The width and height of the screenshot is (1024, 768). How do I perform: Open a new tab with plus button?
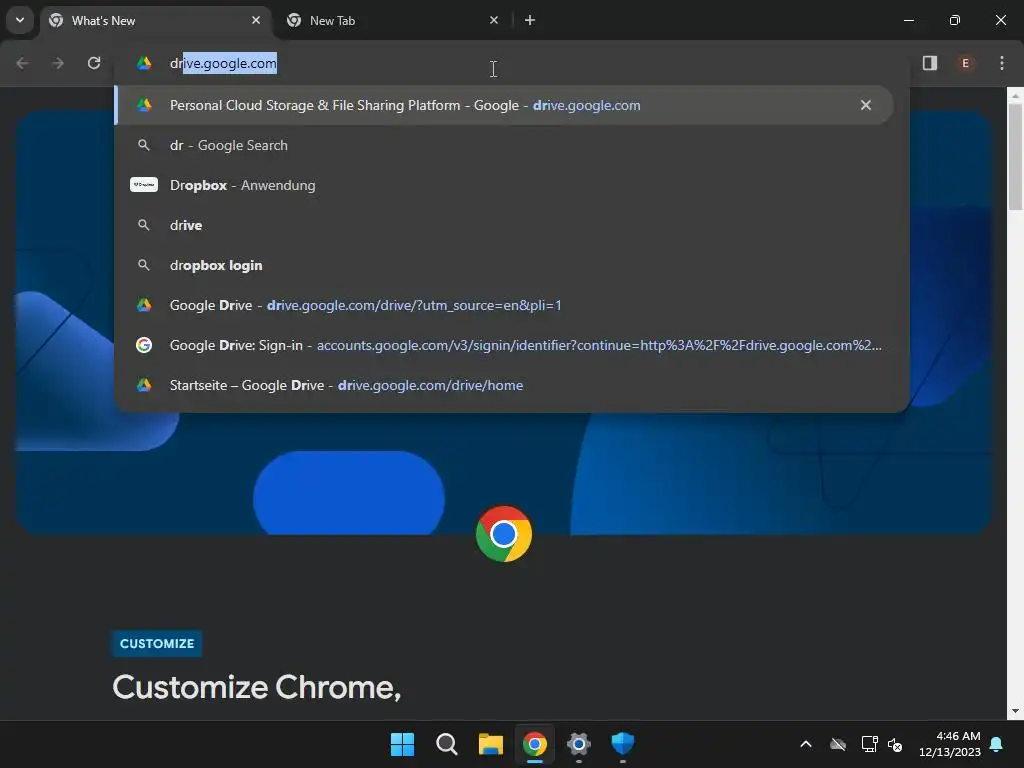530,20
